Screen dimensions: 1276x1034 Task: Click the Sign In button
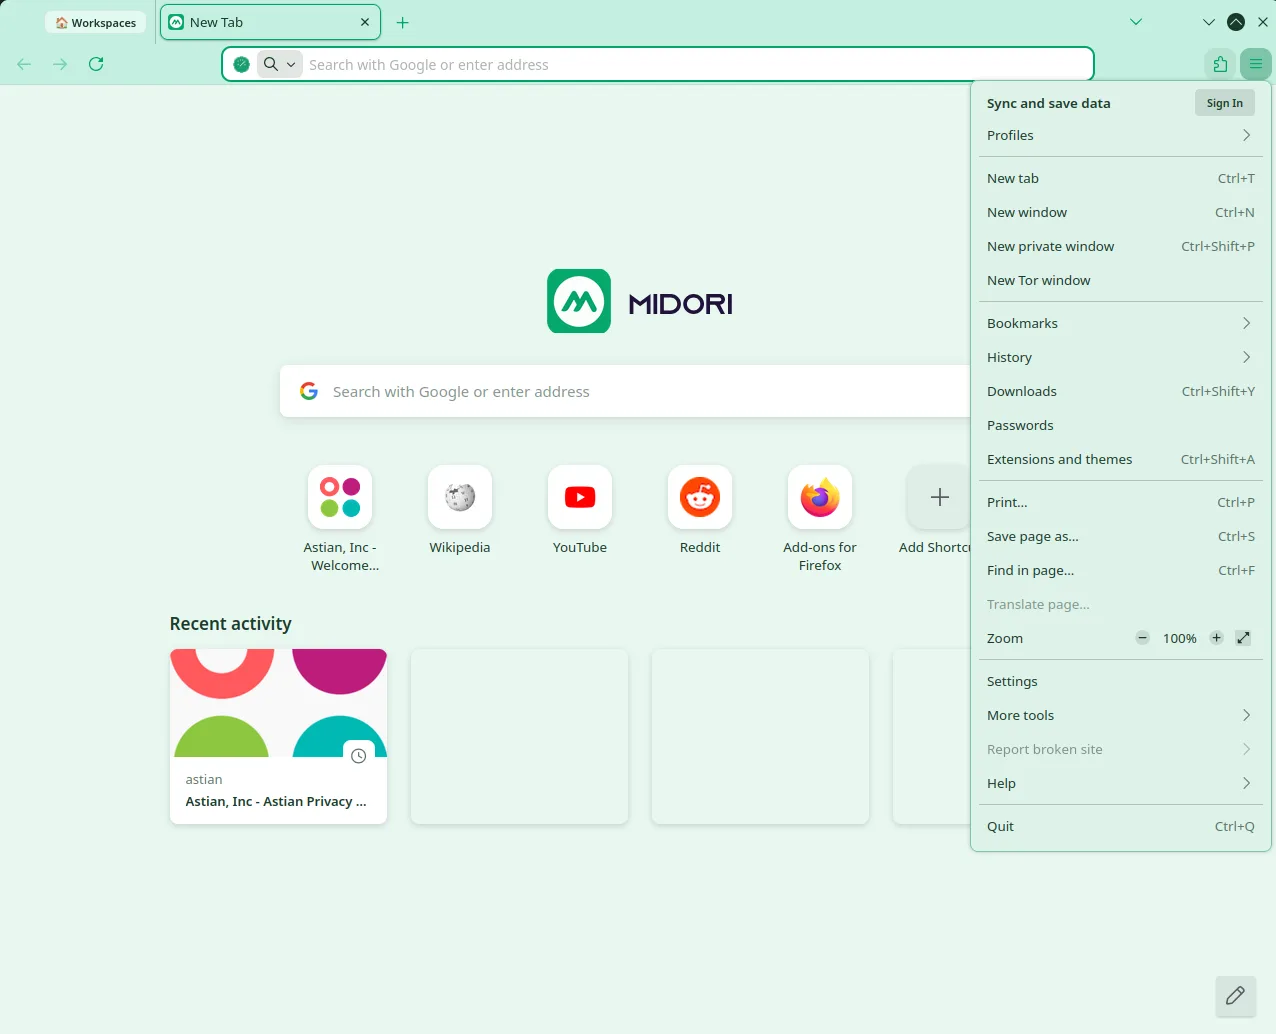point(1224,103)
